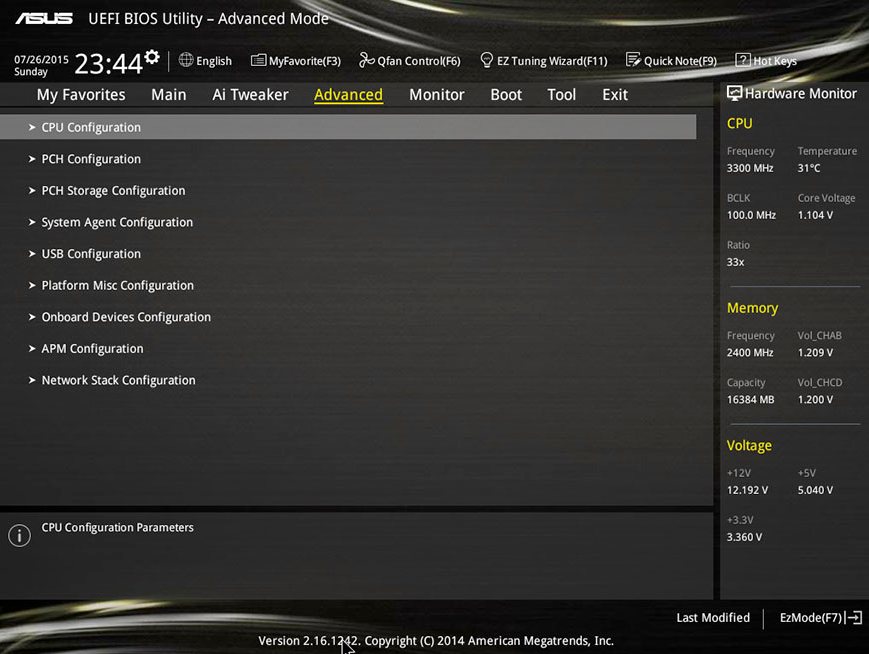Open the English language selector
Image resolution: width=869 pixels, height=654 pixels.
point(205,60)
